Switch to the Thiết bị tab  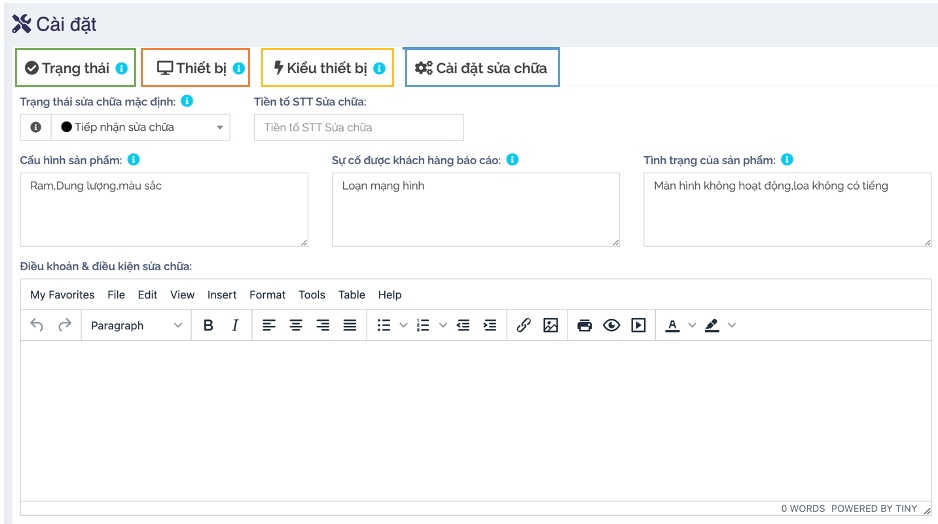(194, 68)
